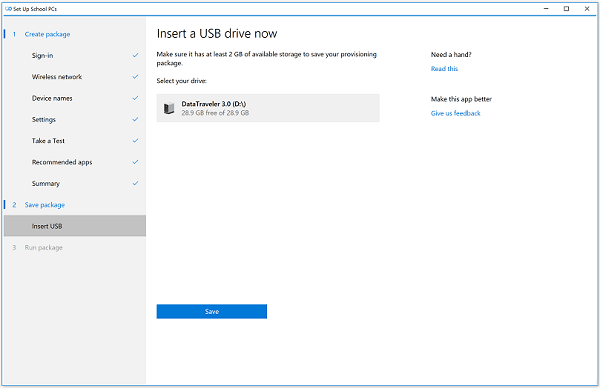Screen dimensions: 600x388
Task: Click the checkmark next to Sign-in
Action: (x=135, y=55)
